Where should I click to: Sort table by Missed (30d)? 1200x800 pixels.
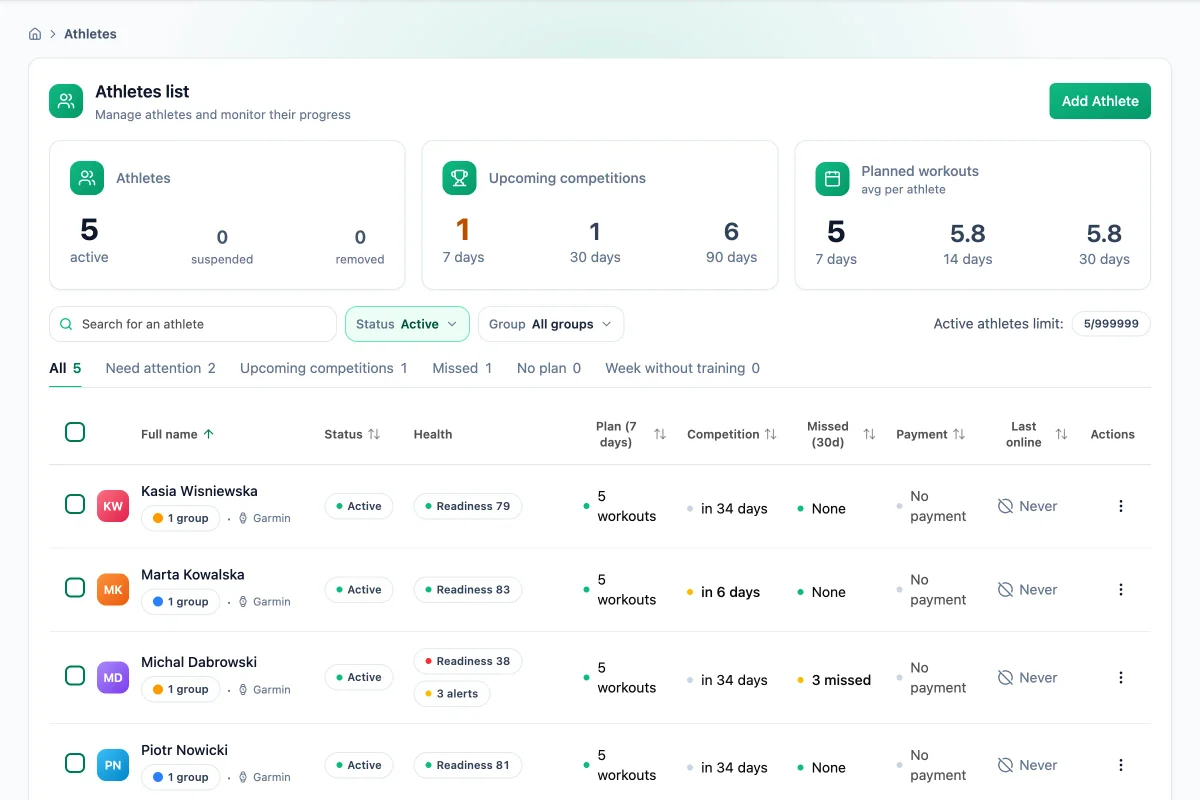pos(869,434)
